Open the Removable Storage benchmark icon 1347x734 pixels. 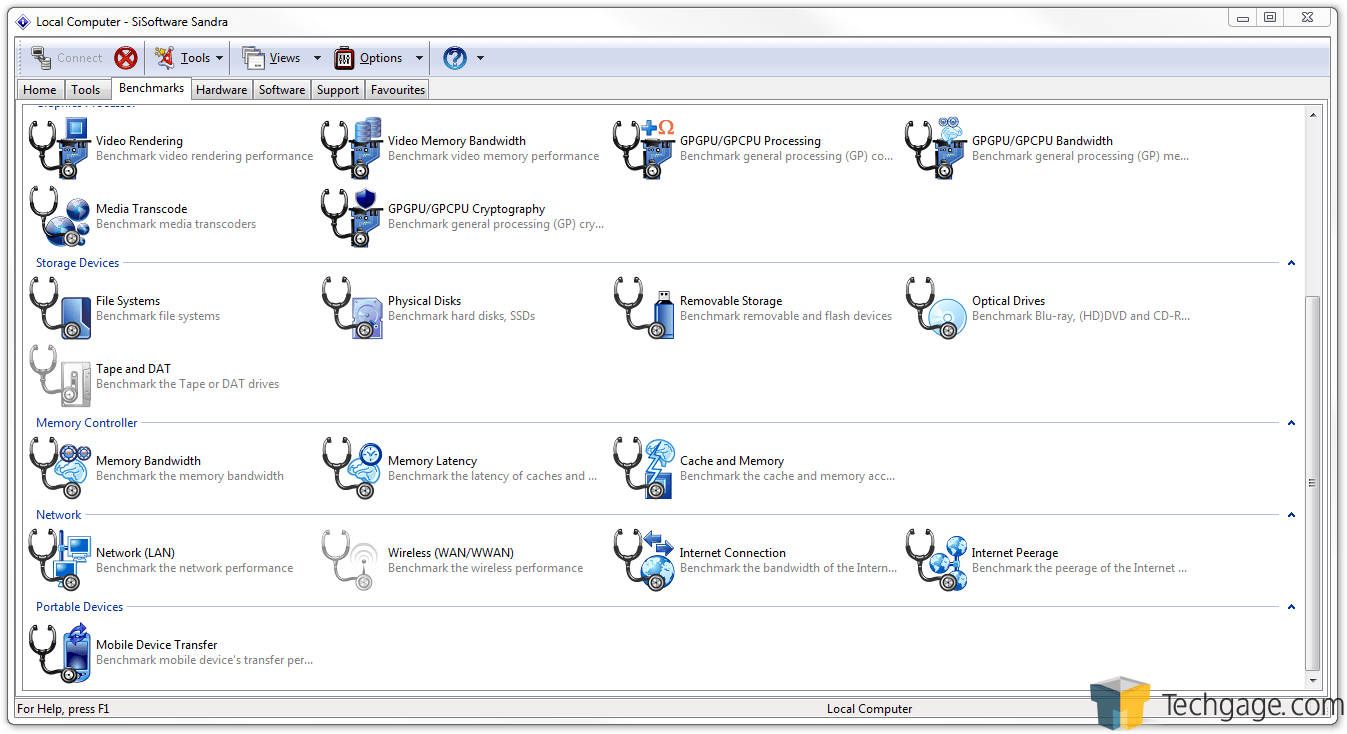644,308
